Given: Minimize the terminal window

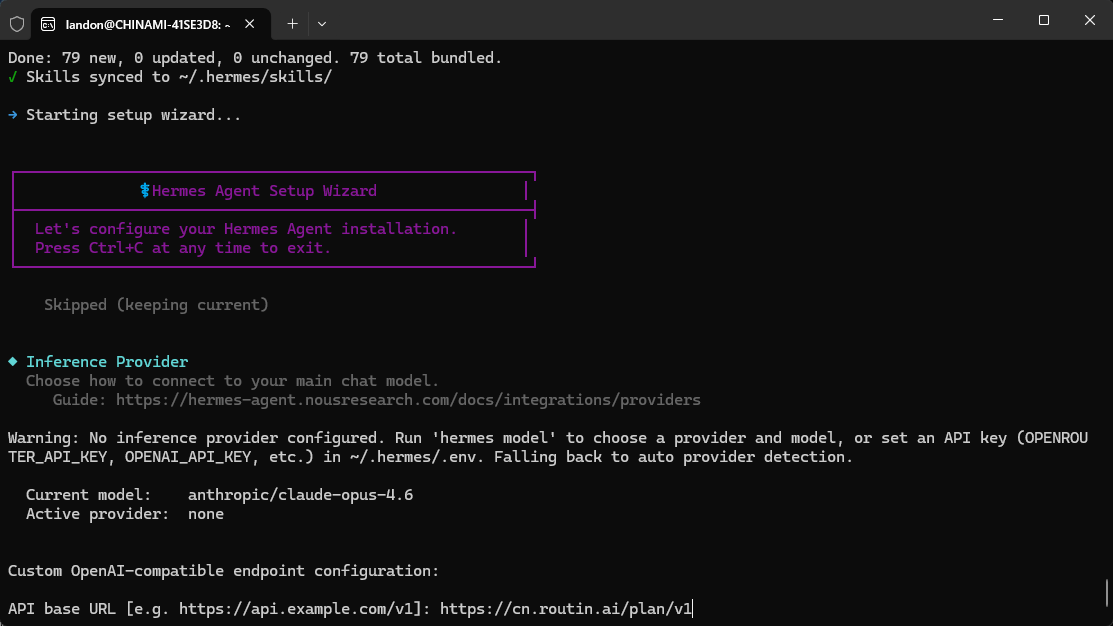Looking at the screenshot, I should click(997, 20).
